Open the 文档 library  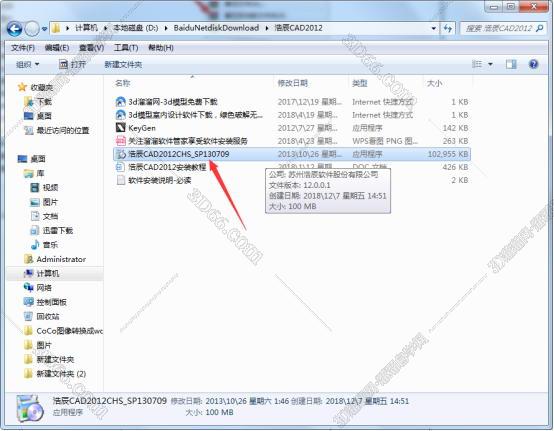(50, 216)
